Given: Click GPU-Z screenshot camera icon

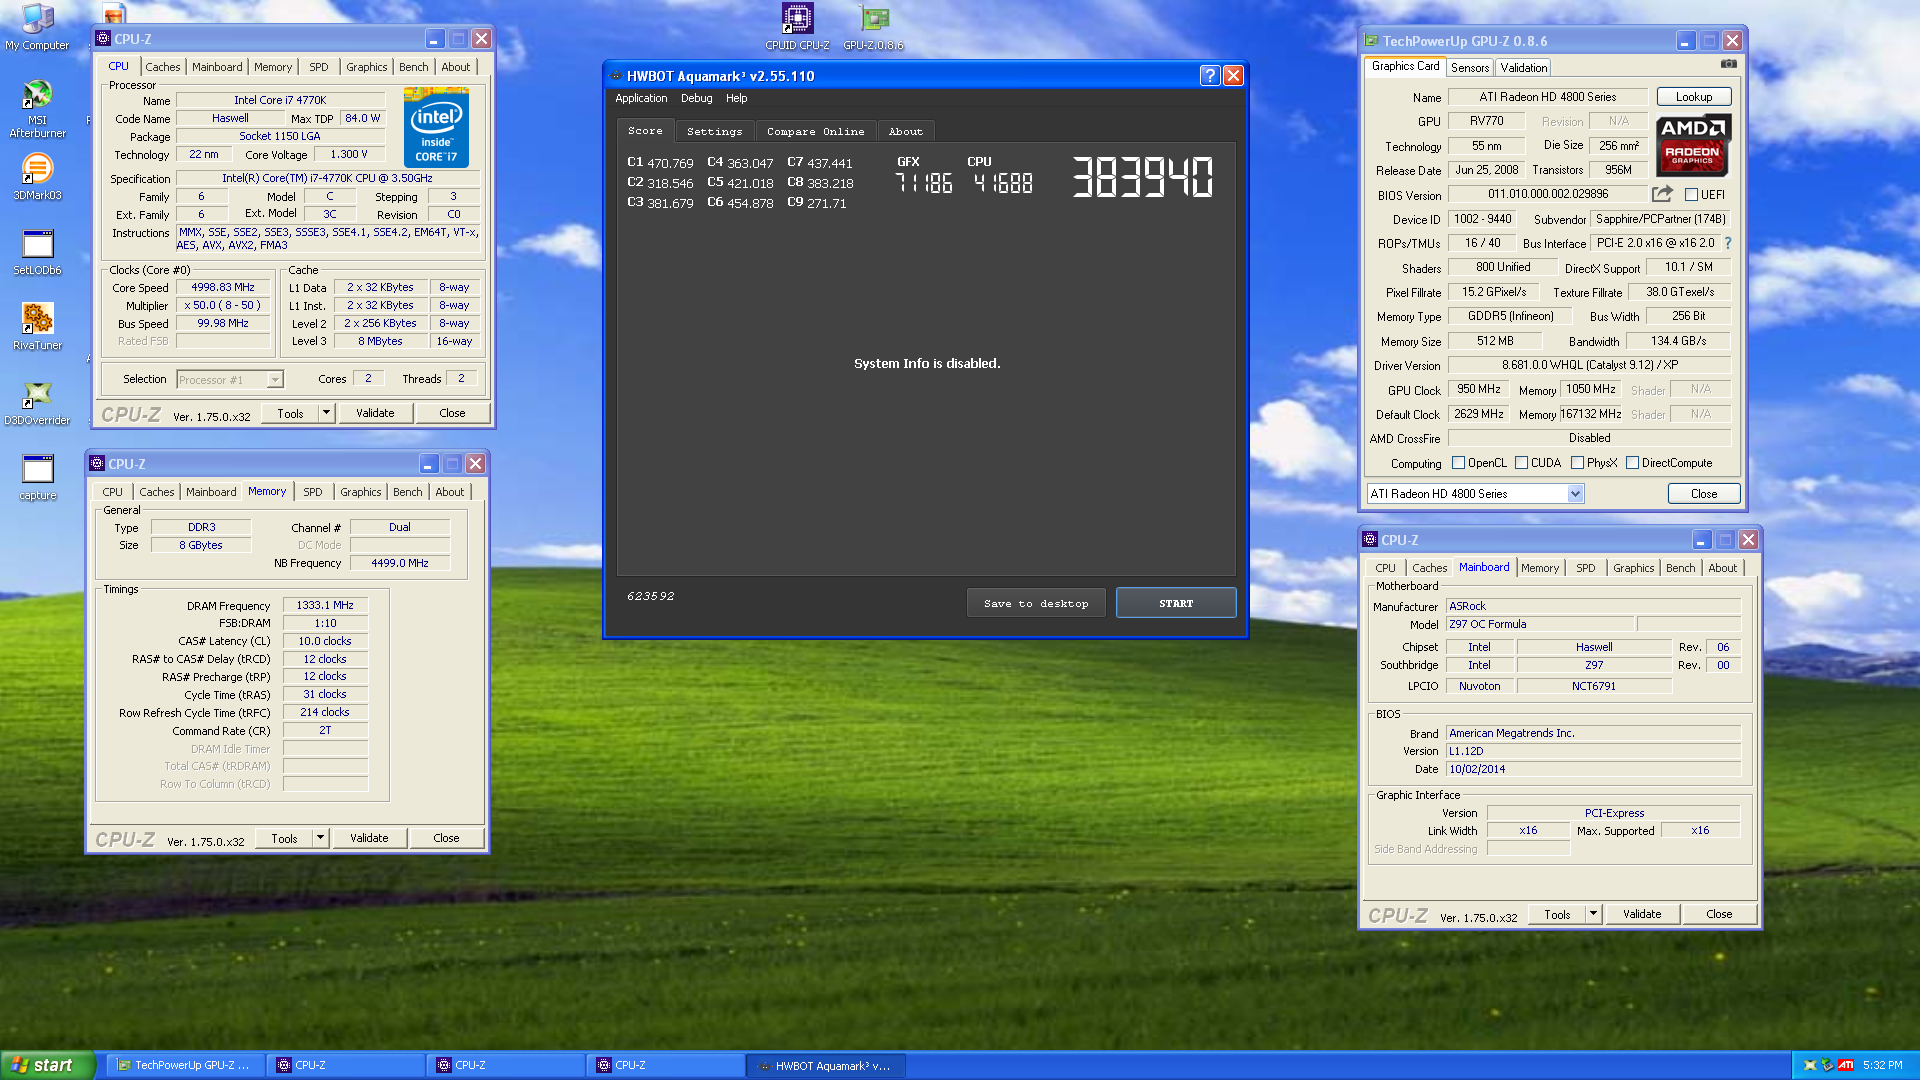Looking at the screenshot, I should (x=1729, y=65).
